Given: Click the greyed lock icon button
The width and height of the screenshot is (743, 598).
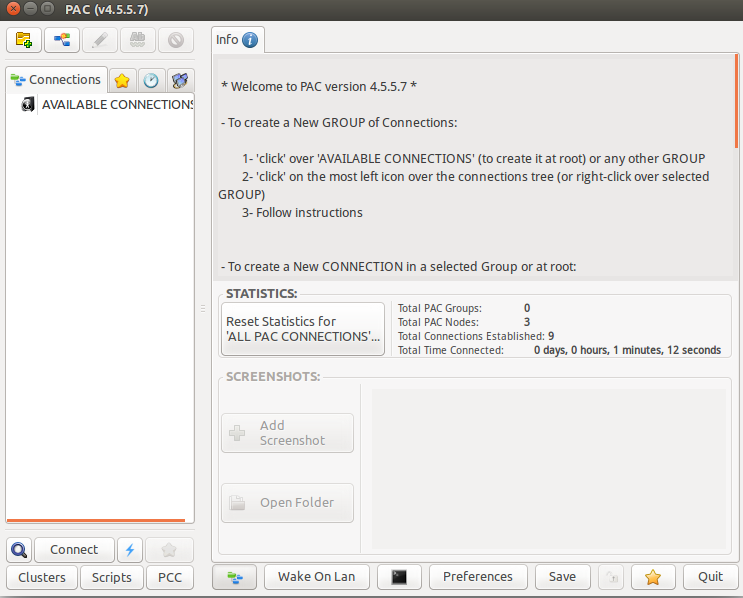Looking at the screenshot, I should click(x=611, y=577).
